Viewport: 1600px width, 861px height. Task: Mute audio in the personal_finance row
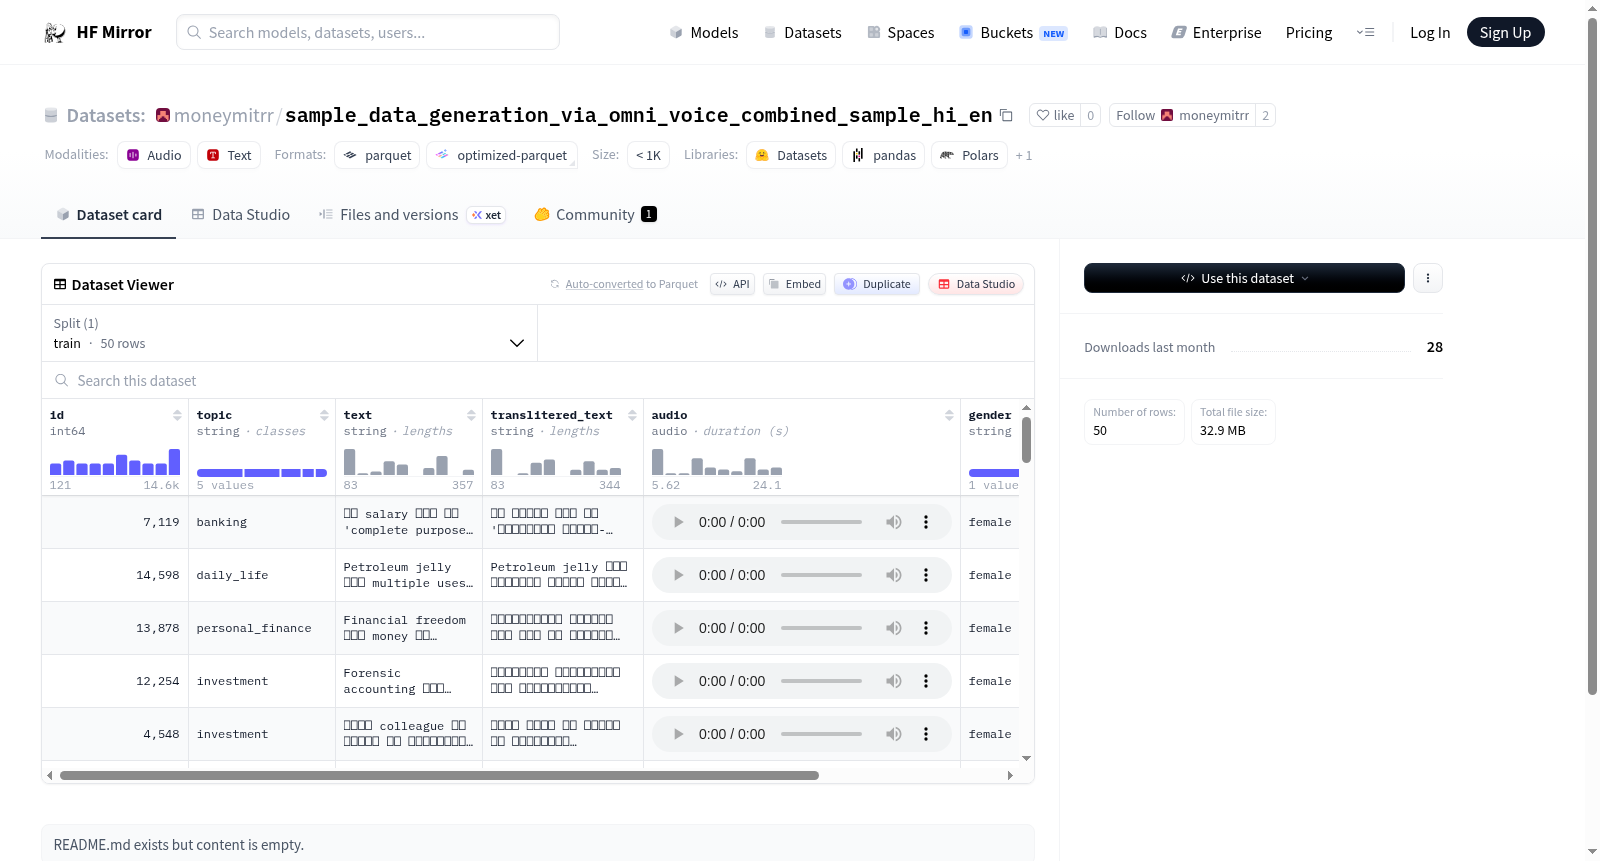894,628
